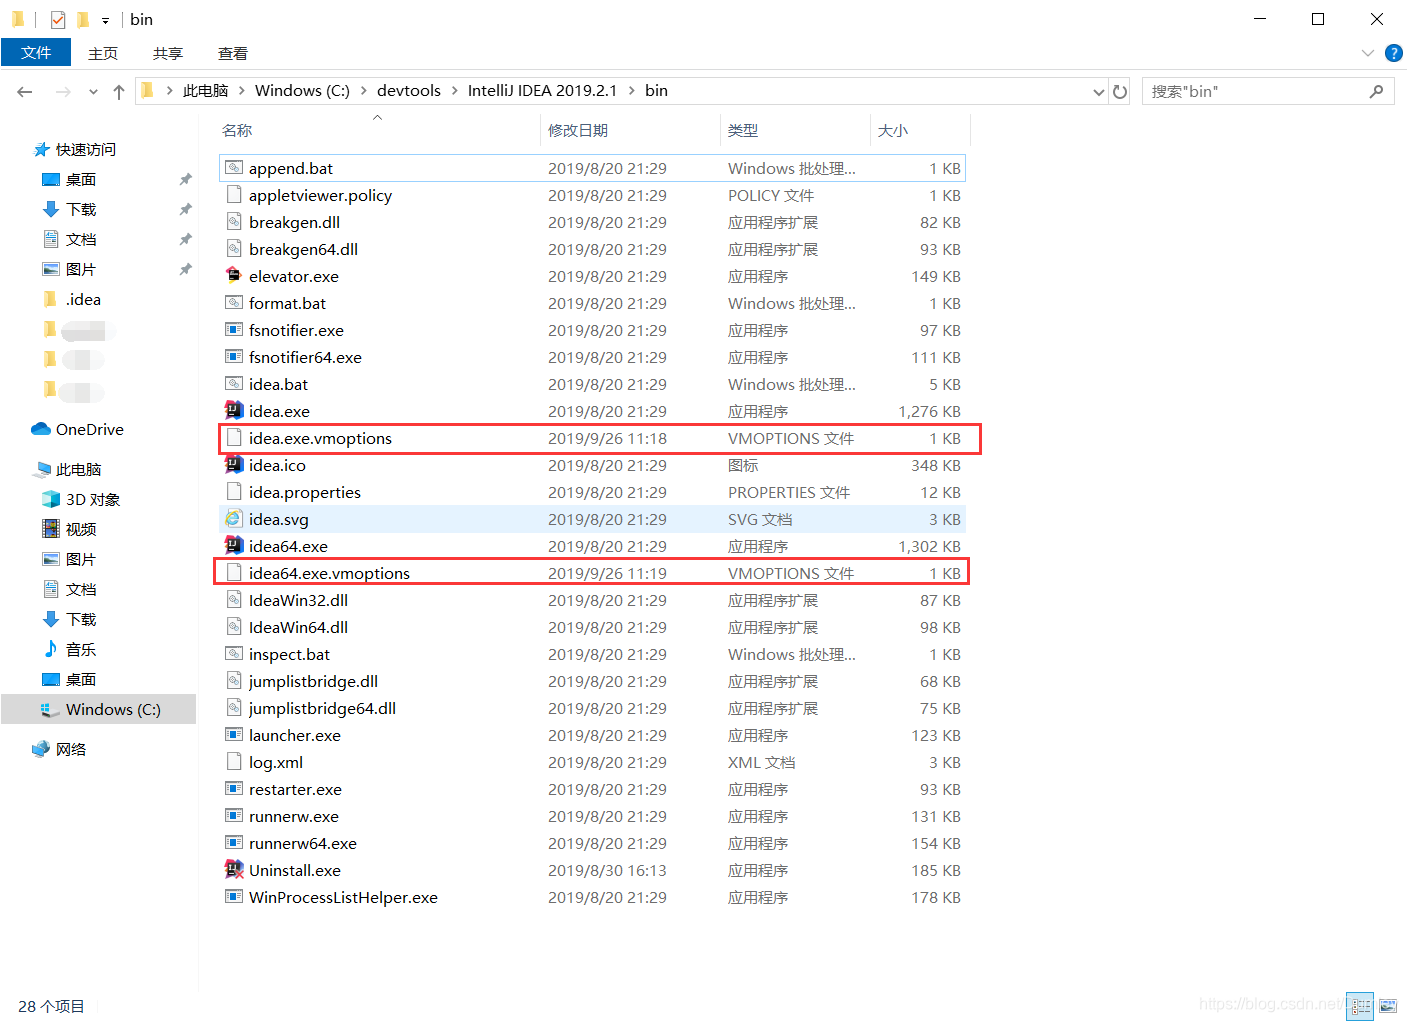Click the Forward navigation arrow

point(63,92)
